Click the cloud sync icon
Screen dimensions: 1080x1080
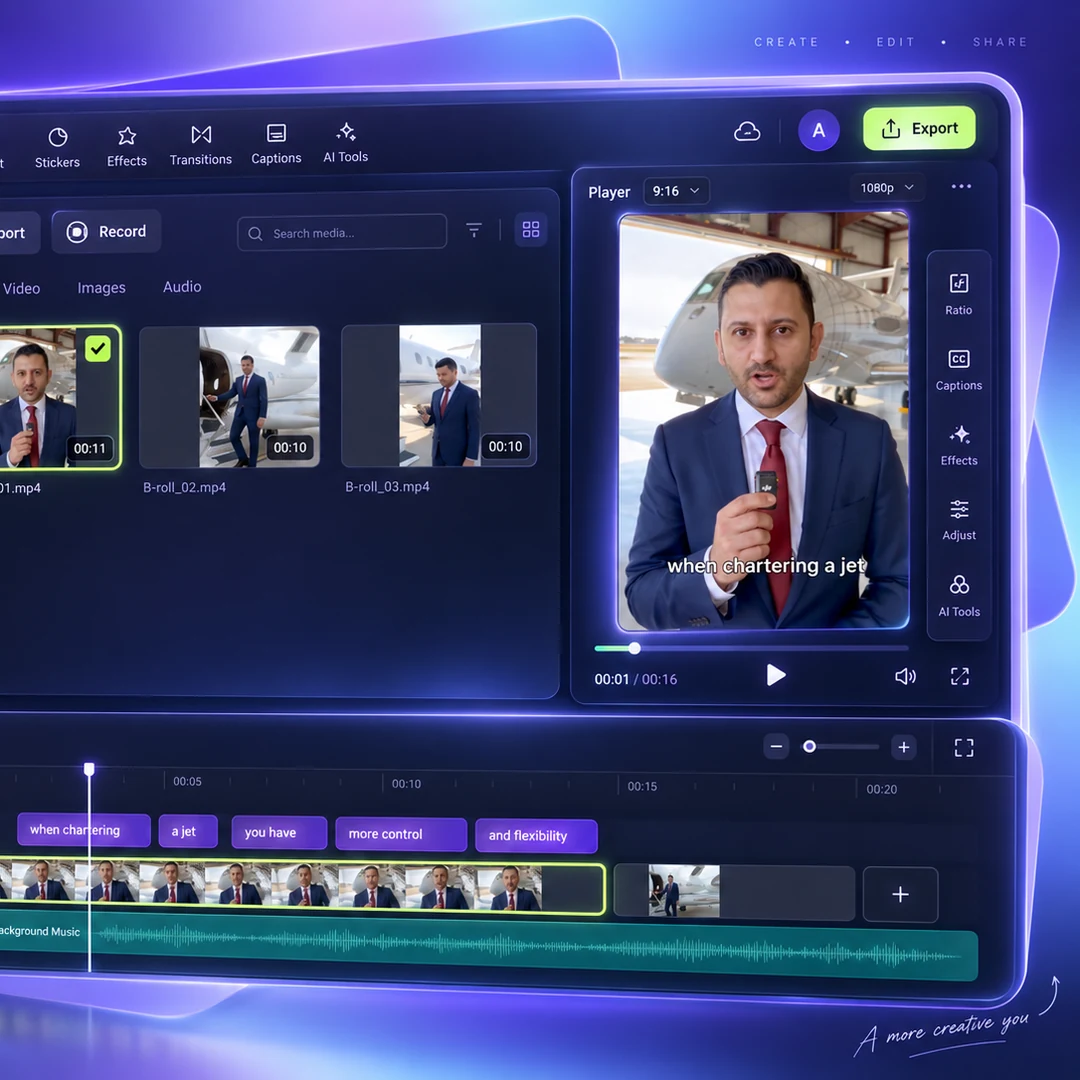click(x=747, y=131)
